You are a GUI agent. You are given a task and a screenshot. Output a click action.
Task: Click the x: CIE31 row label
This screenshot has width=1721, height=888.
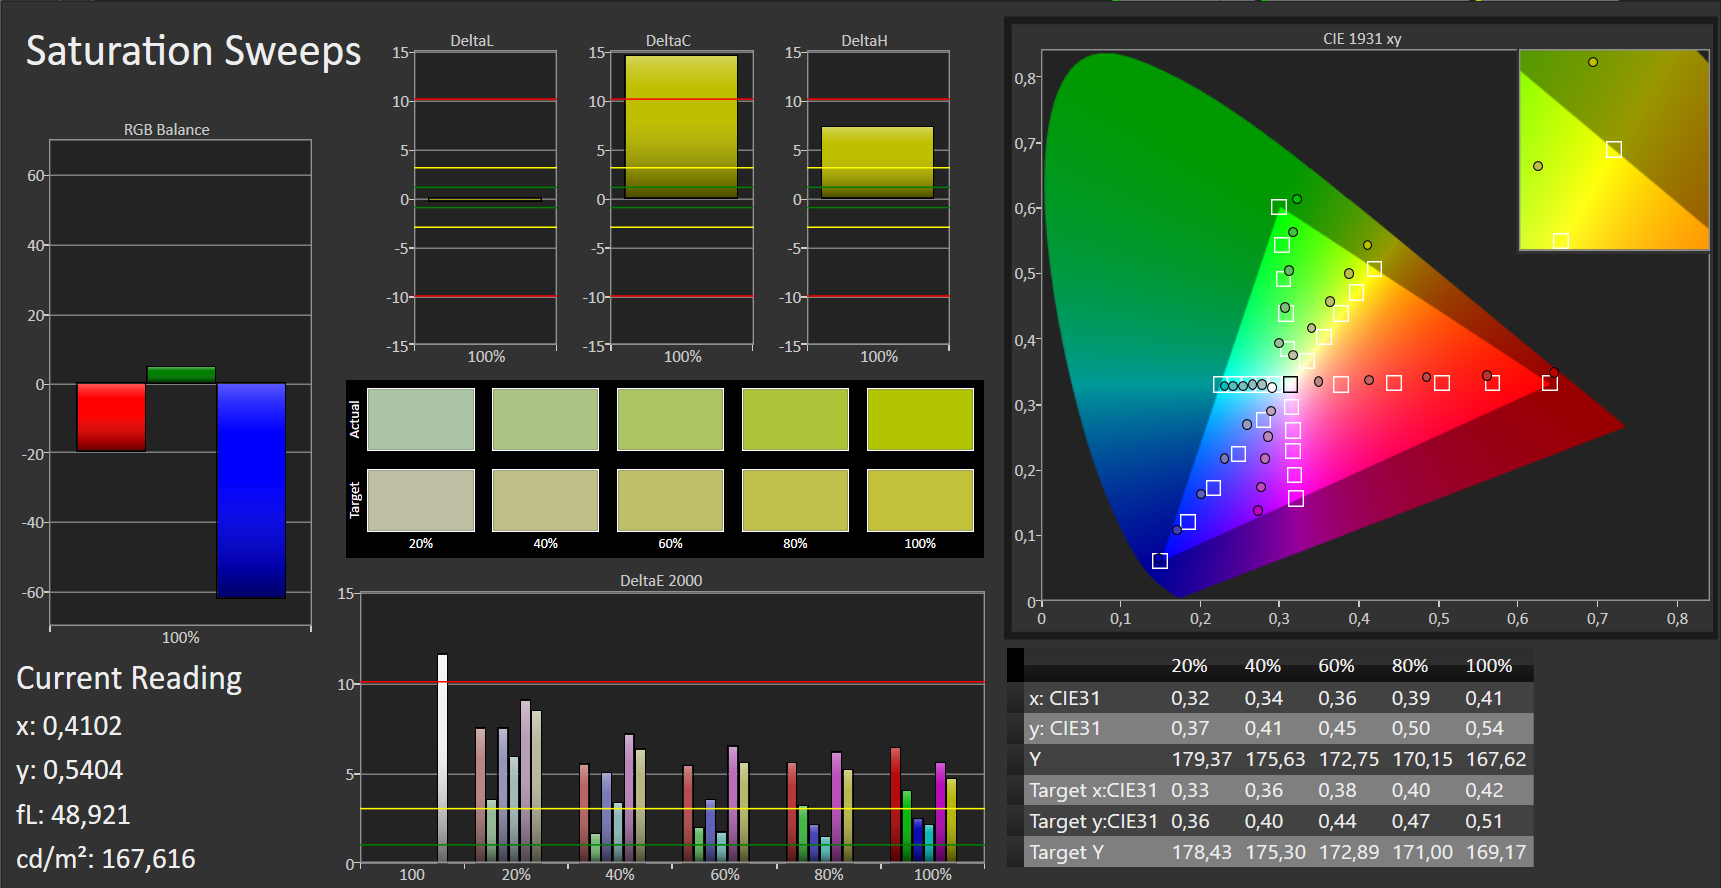(x=1065, y=698)
